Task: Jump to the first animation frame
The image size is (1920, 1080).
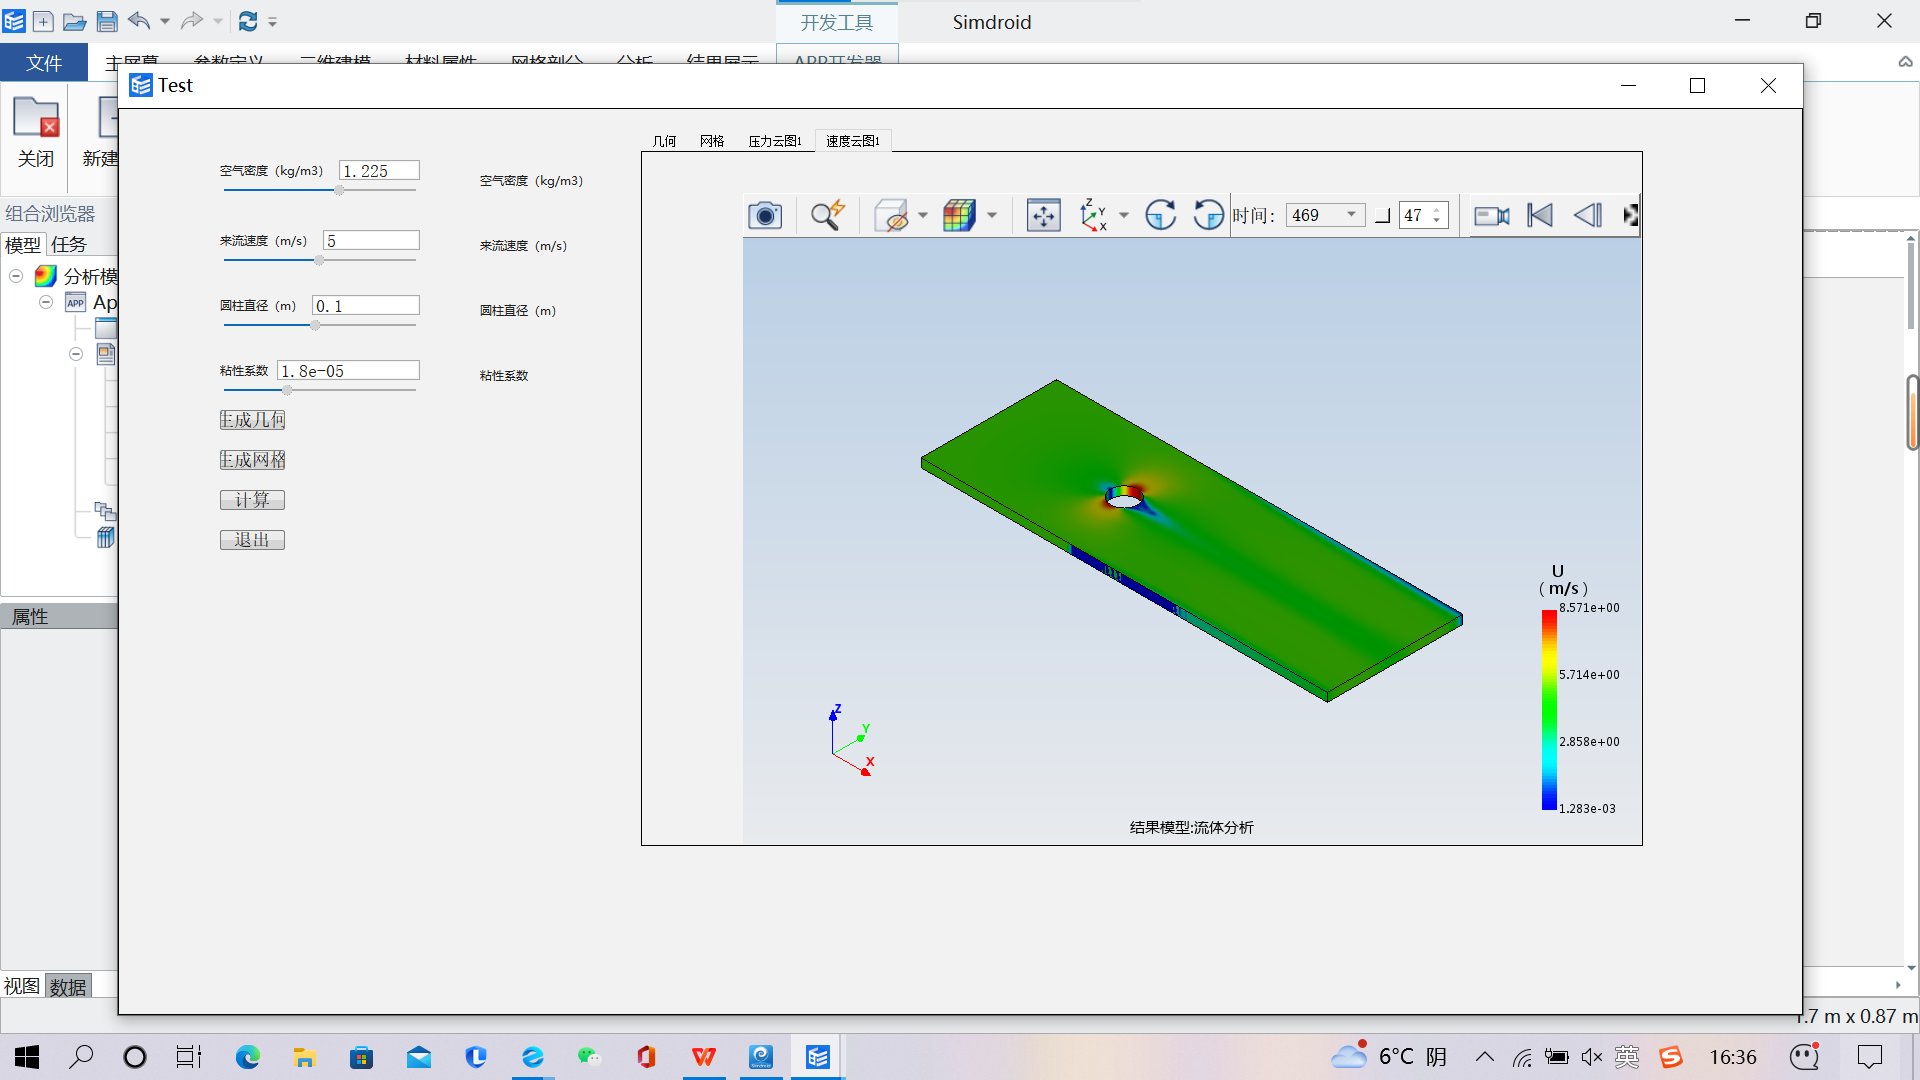Action: pos(1540,215)
